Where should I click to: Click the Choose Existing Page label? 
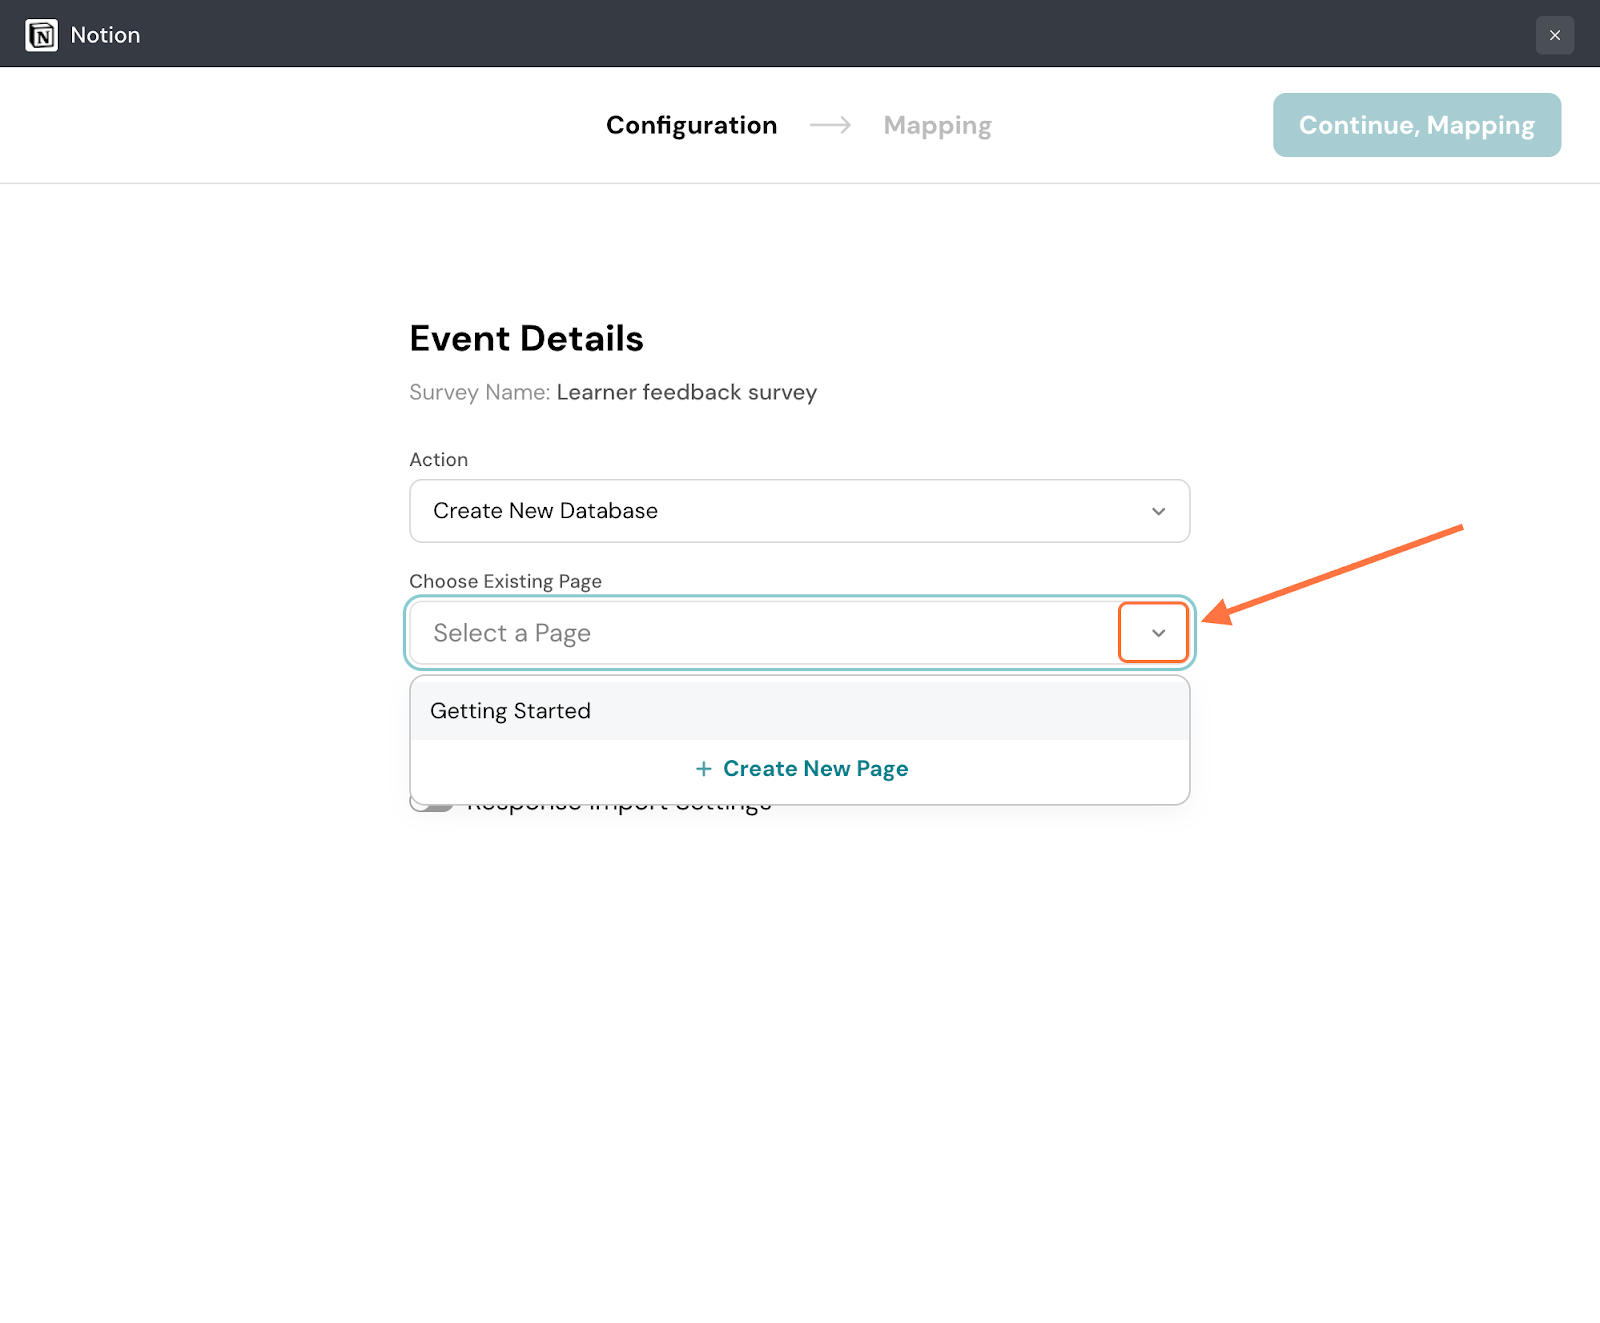point(505,581)
